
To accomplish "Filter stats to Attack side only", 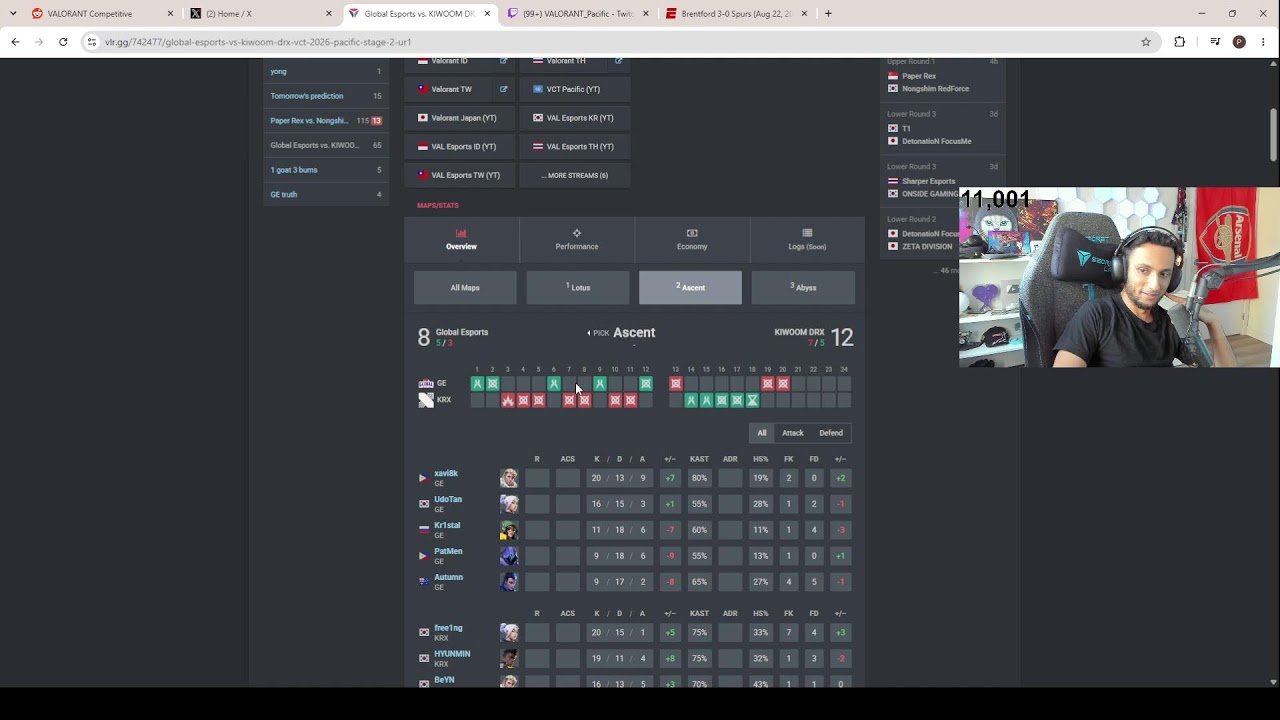I will [793, 433].
